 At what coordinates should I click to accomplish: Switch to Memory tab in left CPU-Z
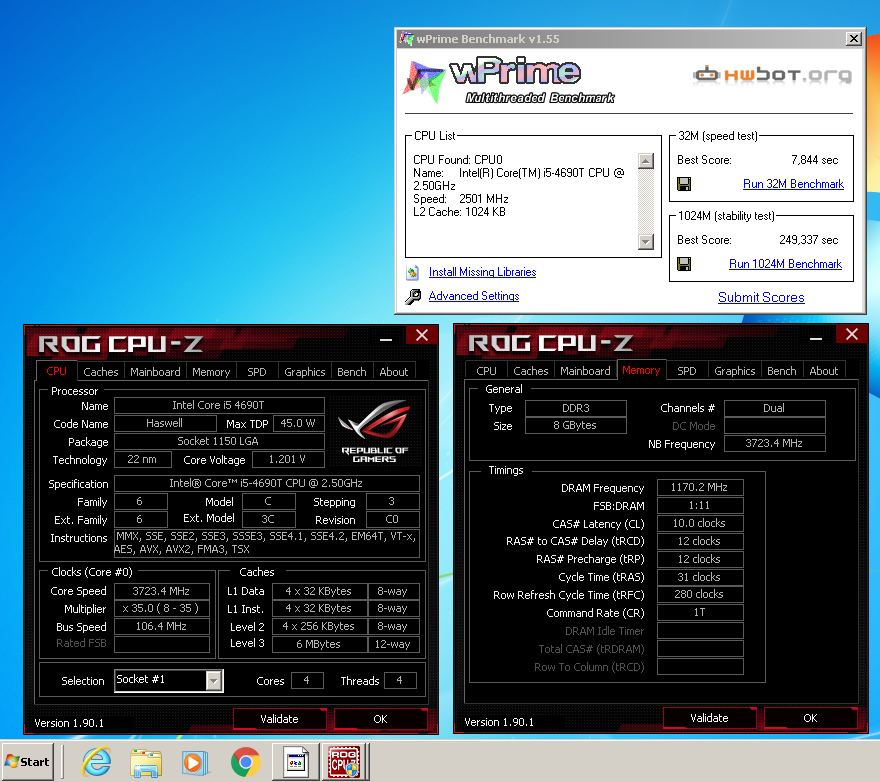tap(211, 372)
